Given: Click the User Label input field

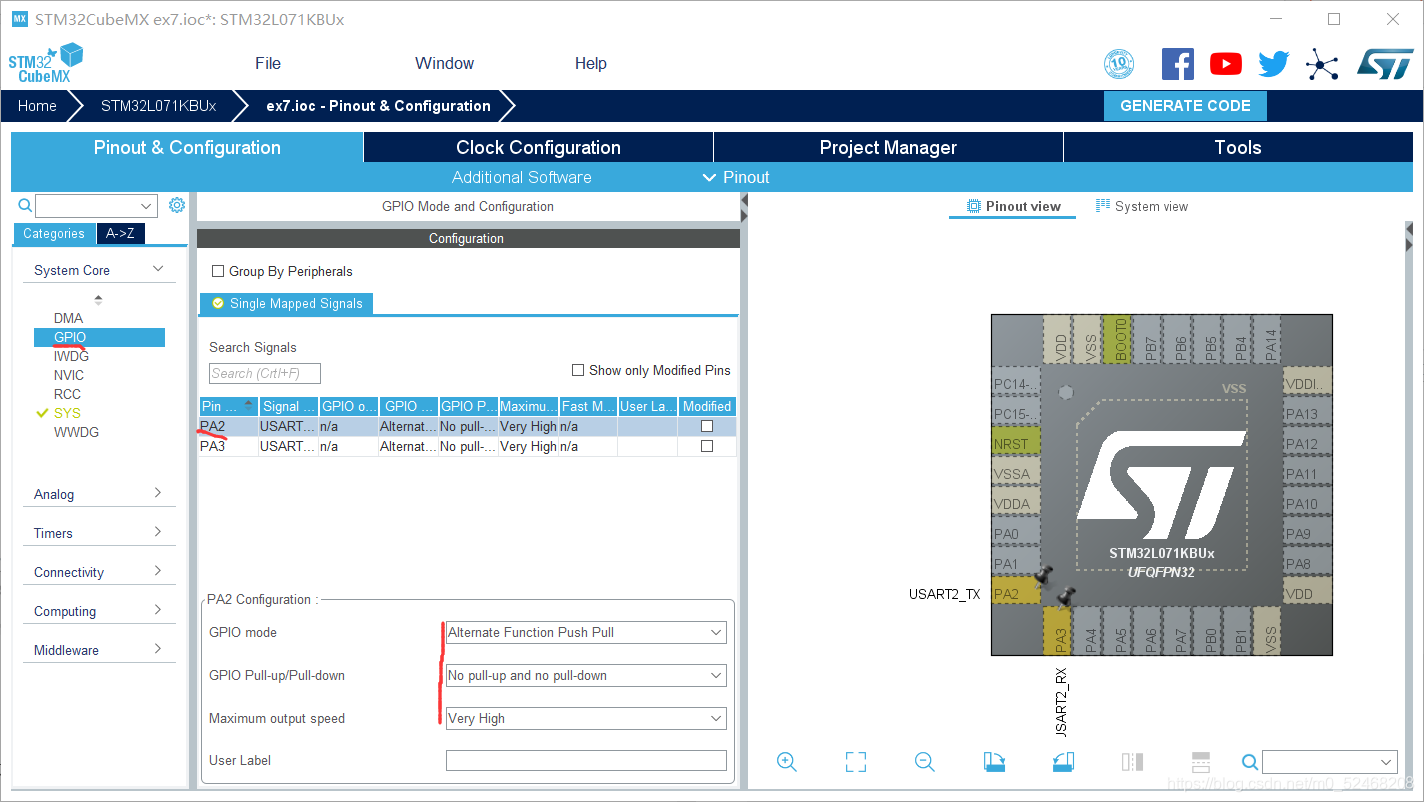Looking at the screenshot, I should coord(586,761).
